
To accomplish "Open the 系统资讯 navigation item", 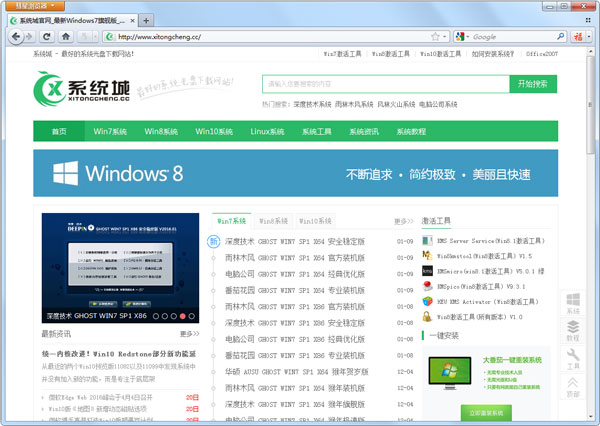I will click(364, 131).
